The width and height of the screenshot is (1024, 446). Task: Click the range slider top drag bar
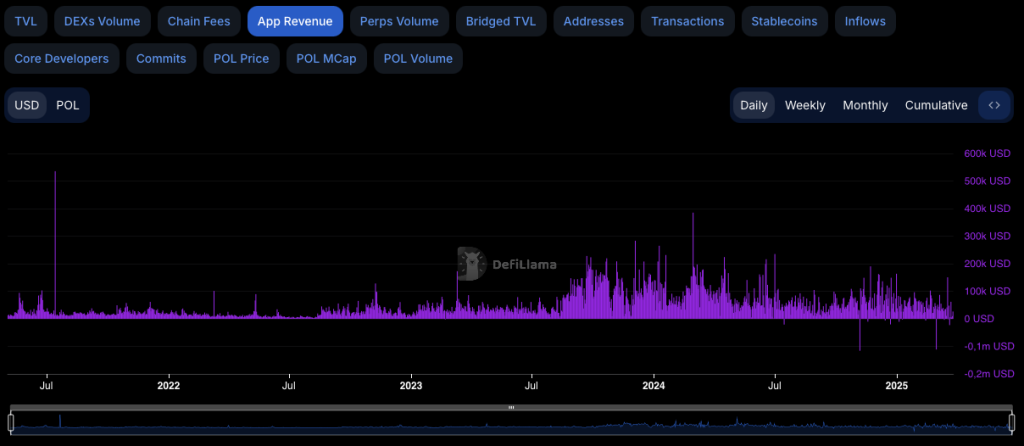pos(511,407)
